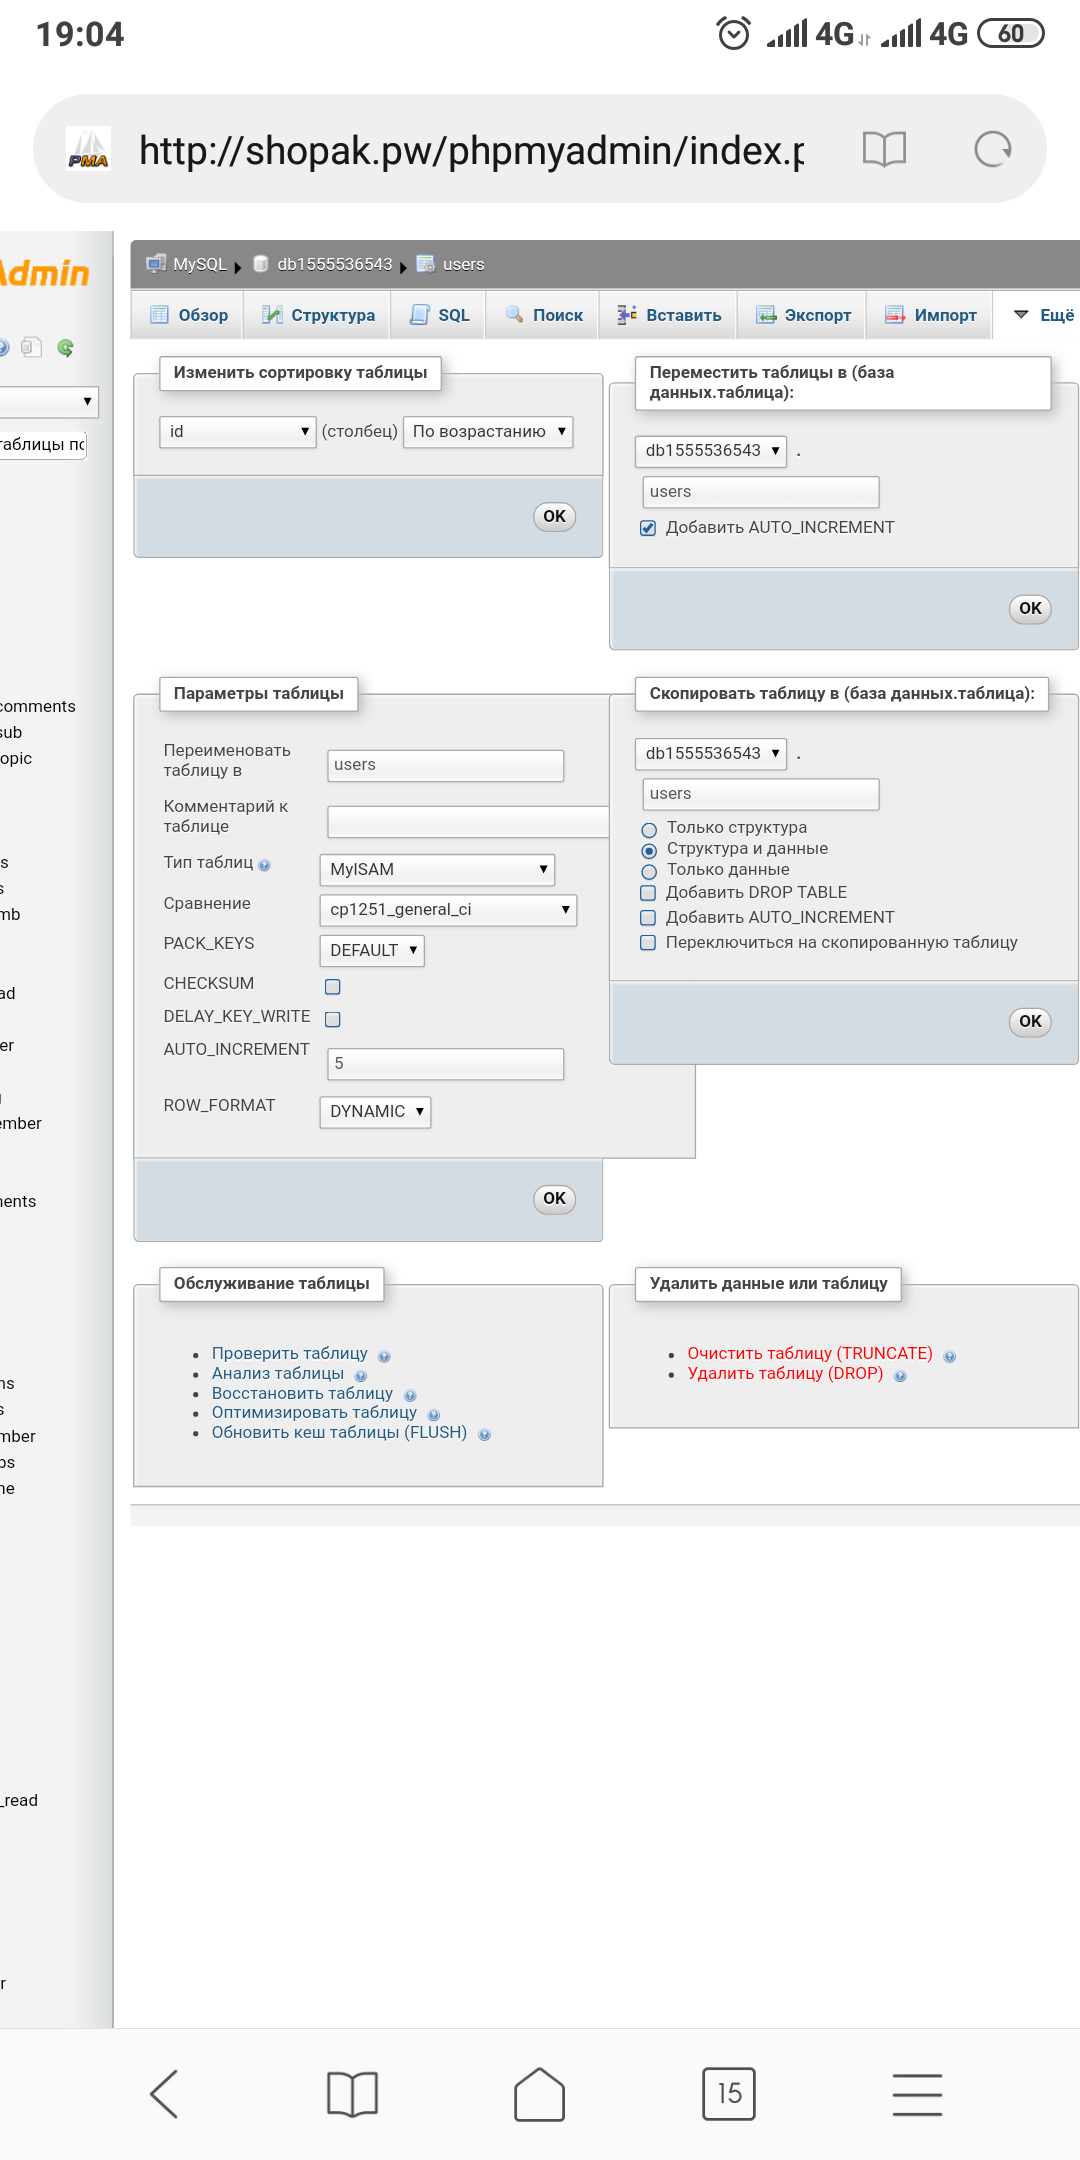Open the 15 tabs switcher
The image size is (1080, 2160).
(729, 2094)
